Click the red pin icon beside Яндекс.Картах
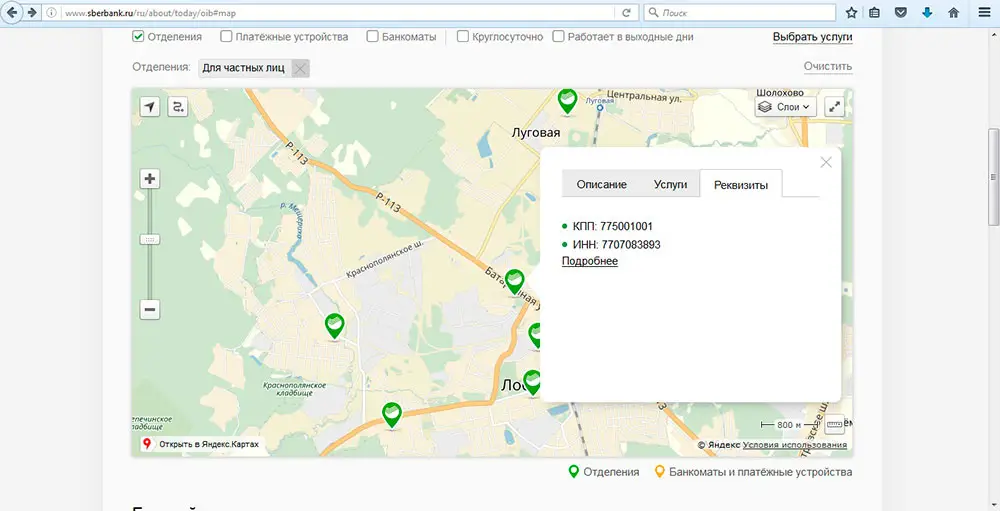The image size is (1000, 511). 147,444
